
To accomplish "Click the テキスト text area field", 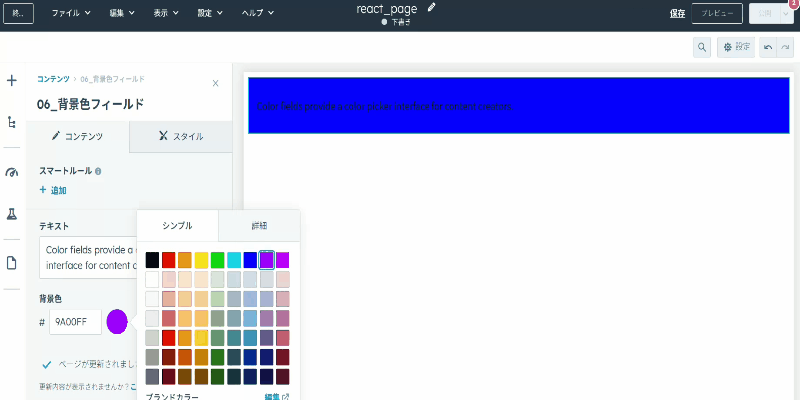I will 88,257.
